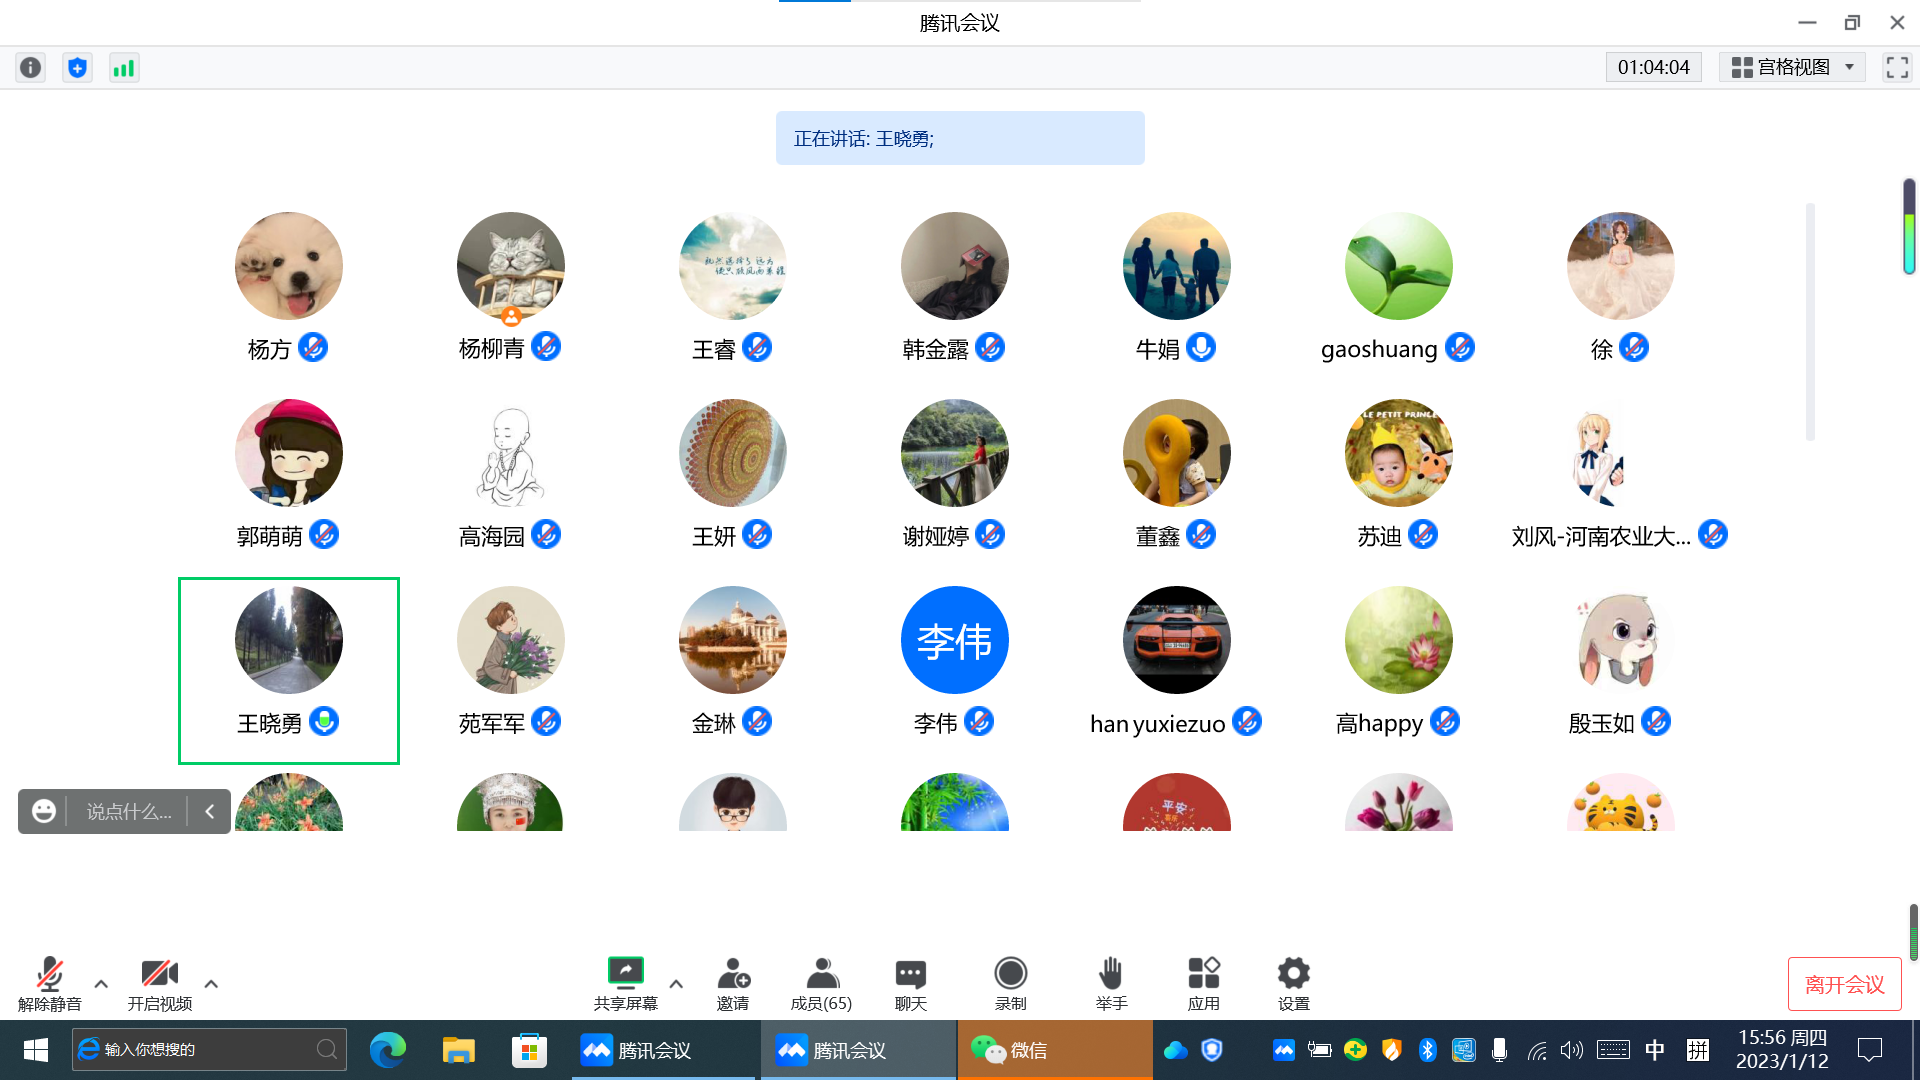Open the Apps (应用) icon

(x=1203, y=982)
